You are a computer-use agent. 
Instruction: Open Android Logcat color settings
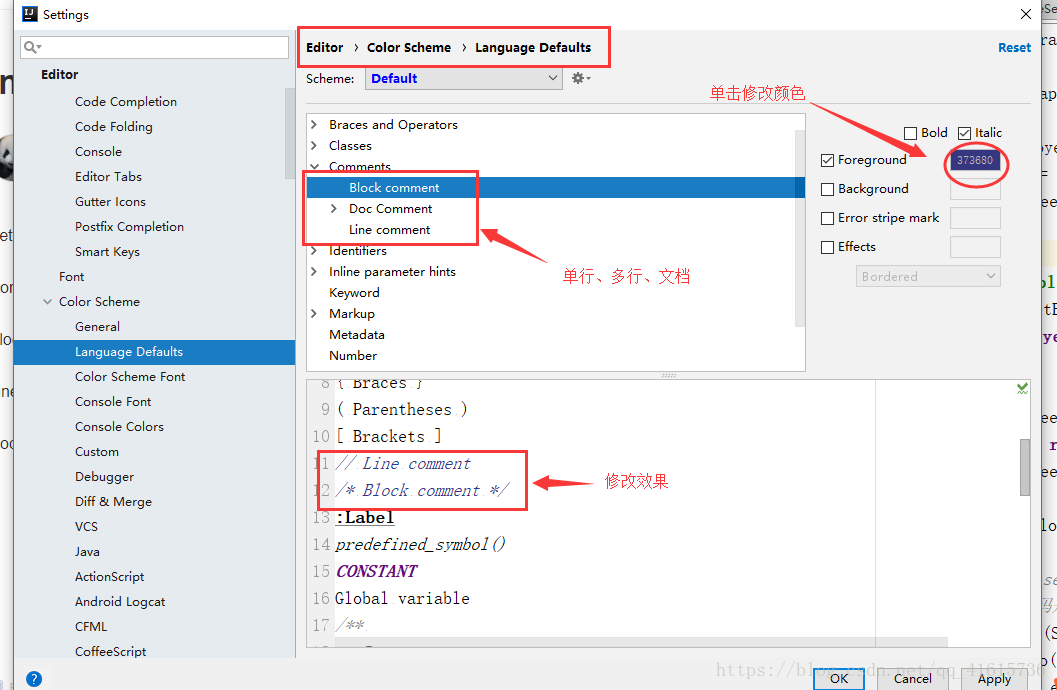120,602
